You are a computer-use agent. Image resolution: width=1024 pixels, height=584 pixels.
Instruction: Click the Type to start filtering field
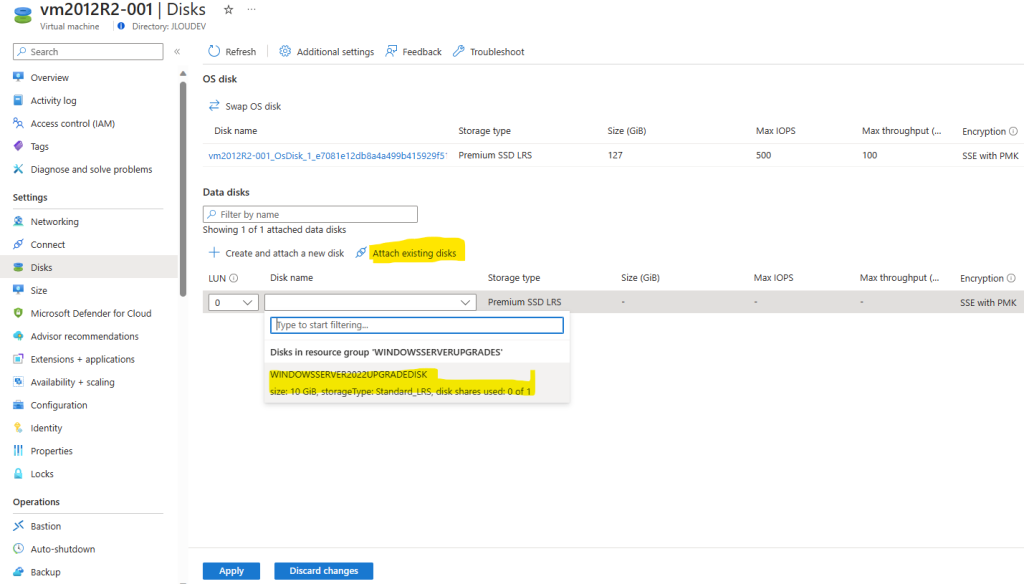click(417, 325)
